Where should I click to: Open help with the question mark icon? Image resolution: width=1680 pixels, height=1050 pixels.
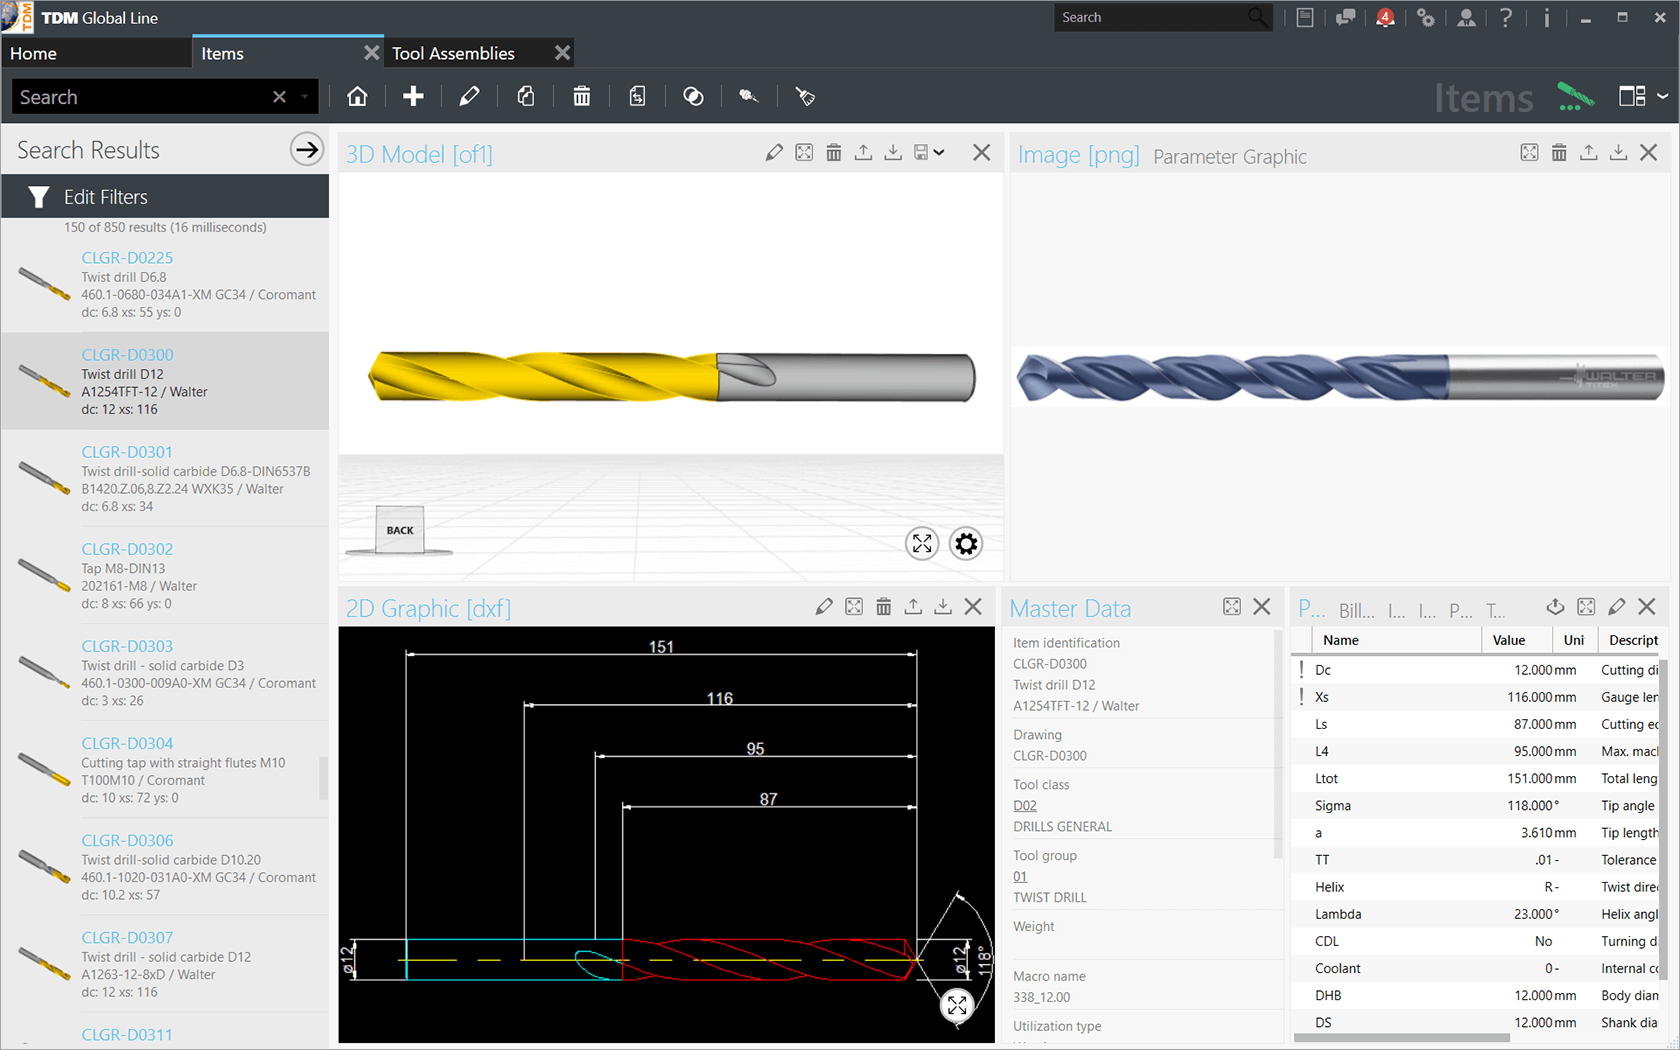point(1506,17)
